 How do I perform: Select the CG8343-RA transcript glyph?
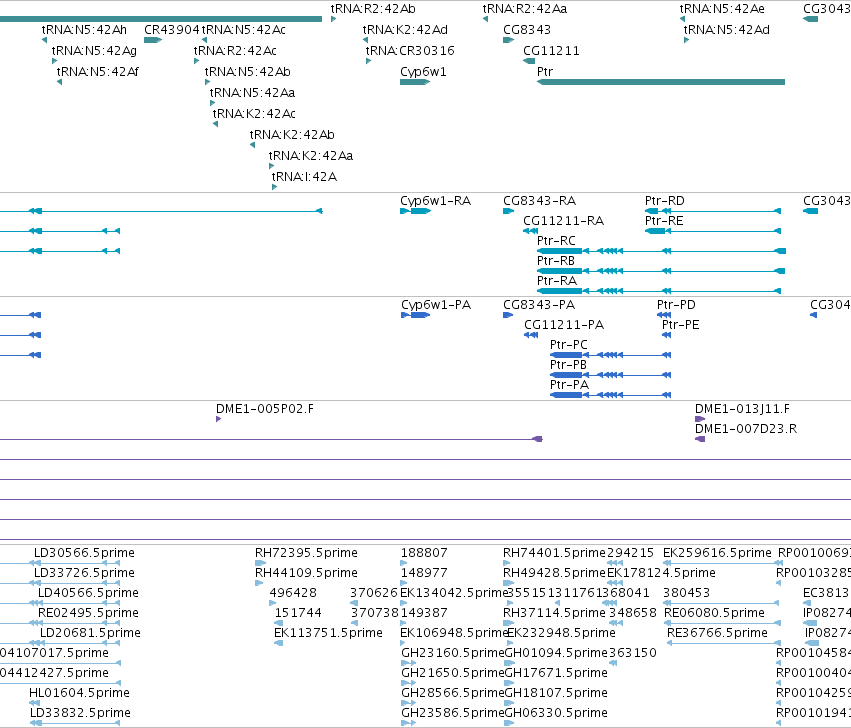pos(509,211)
